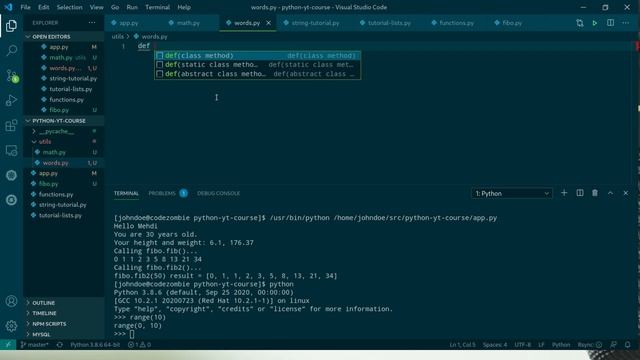
Task: Switch to the math.py editor tab
Action: click(188, 23)
